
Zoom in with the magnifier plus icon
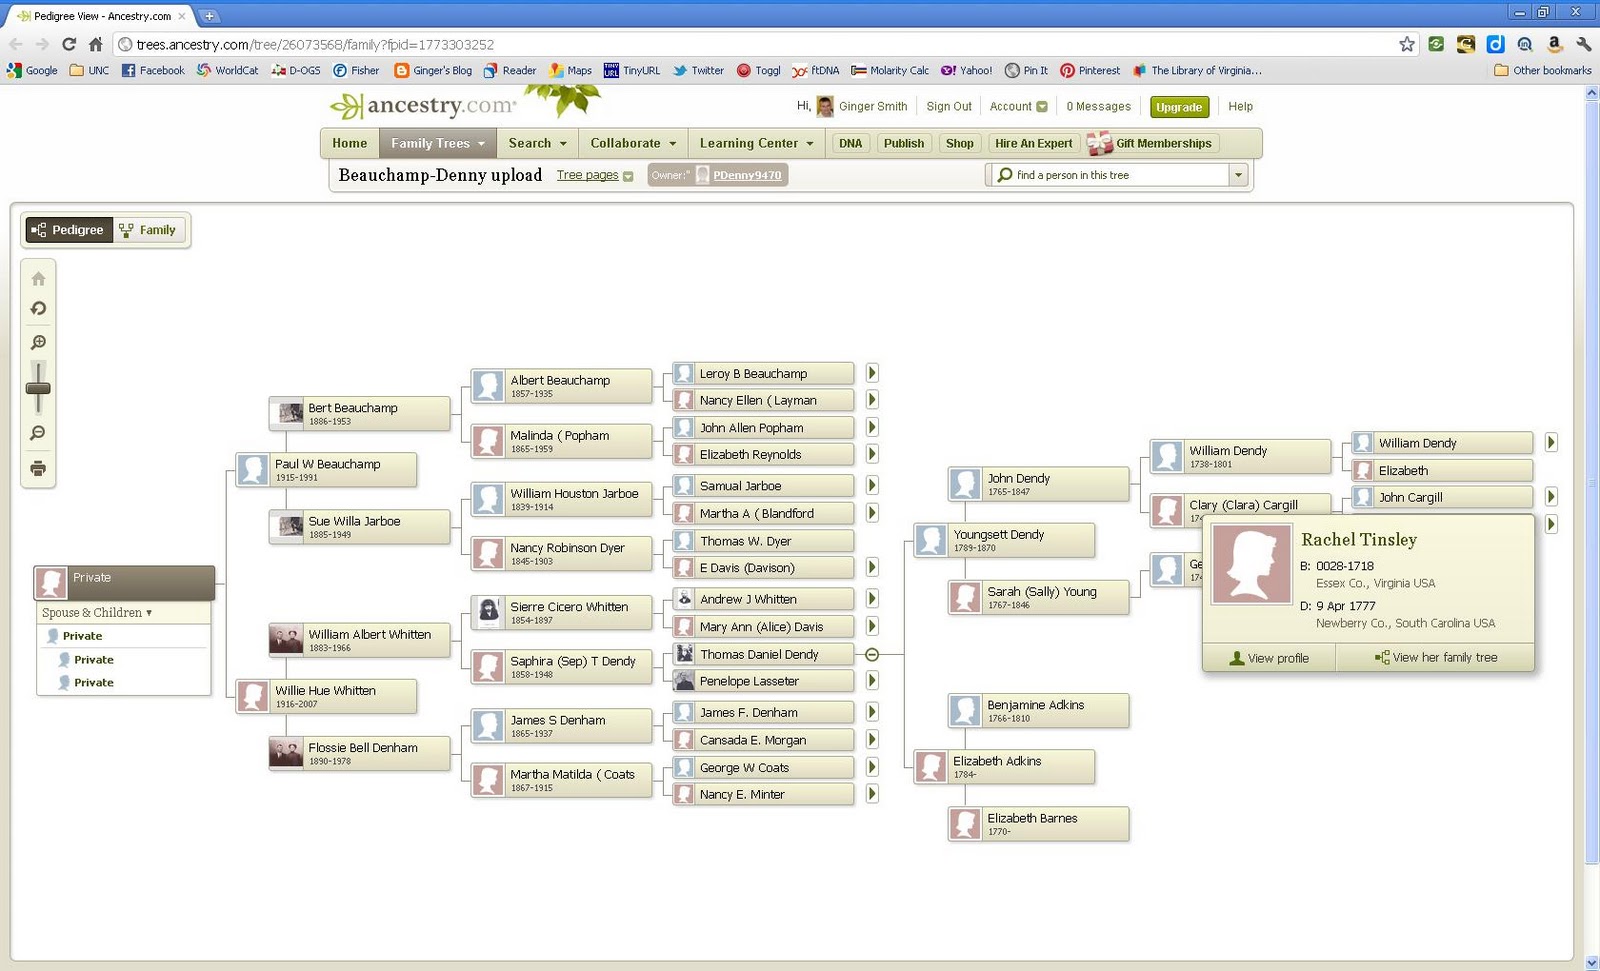pyautogui.click(x=38, y=341)
